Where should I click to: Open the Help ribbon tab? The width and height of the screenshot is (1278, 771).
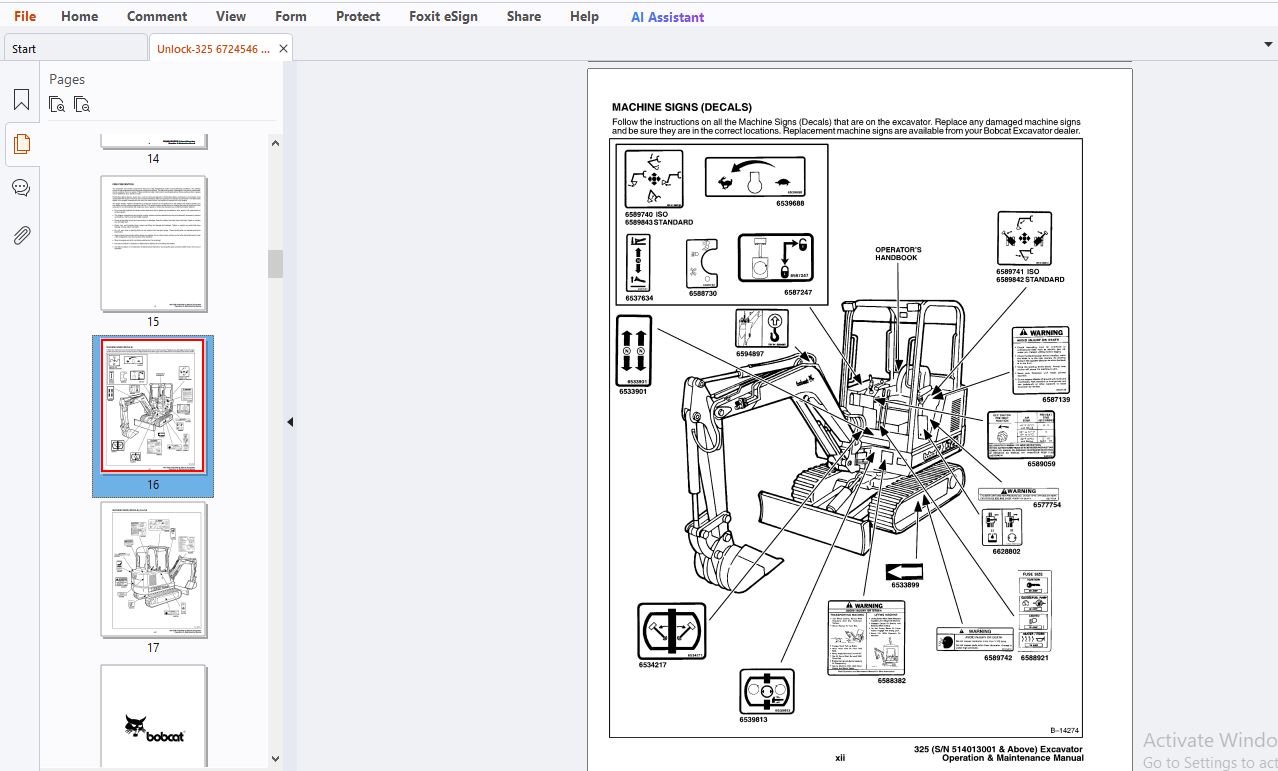tap(585, 16)
